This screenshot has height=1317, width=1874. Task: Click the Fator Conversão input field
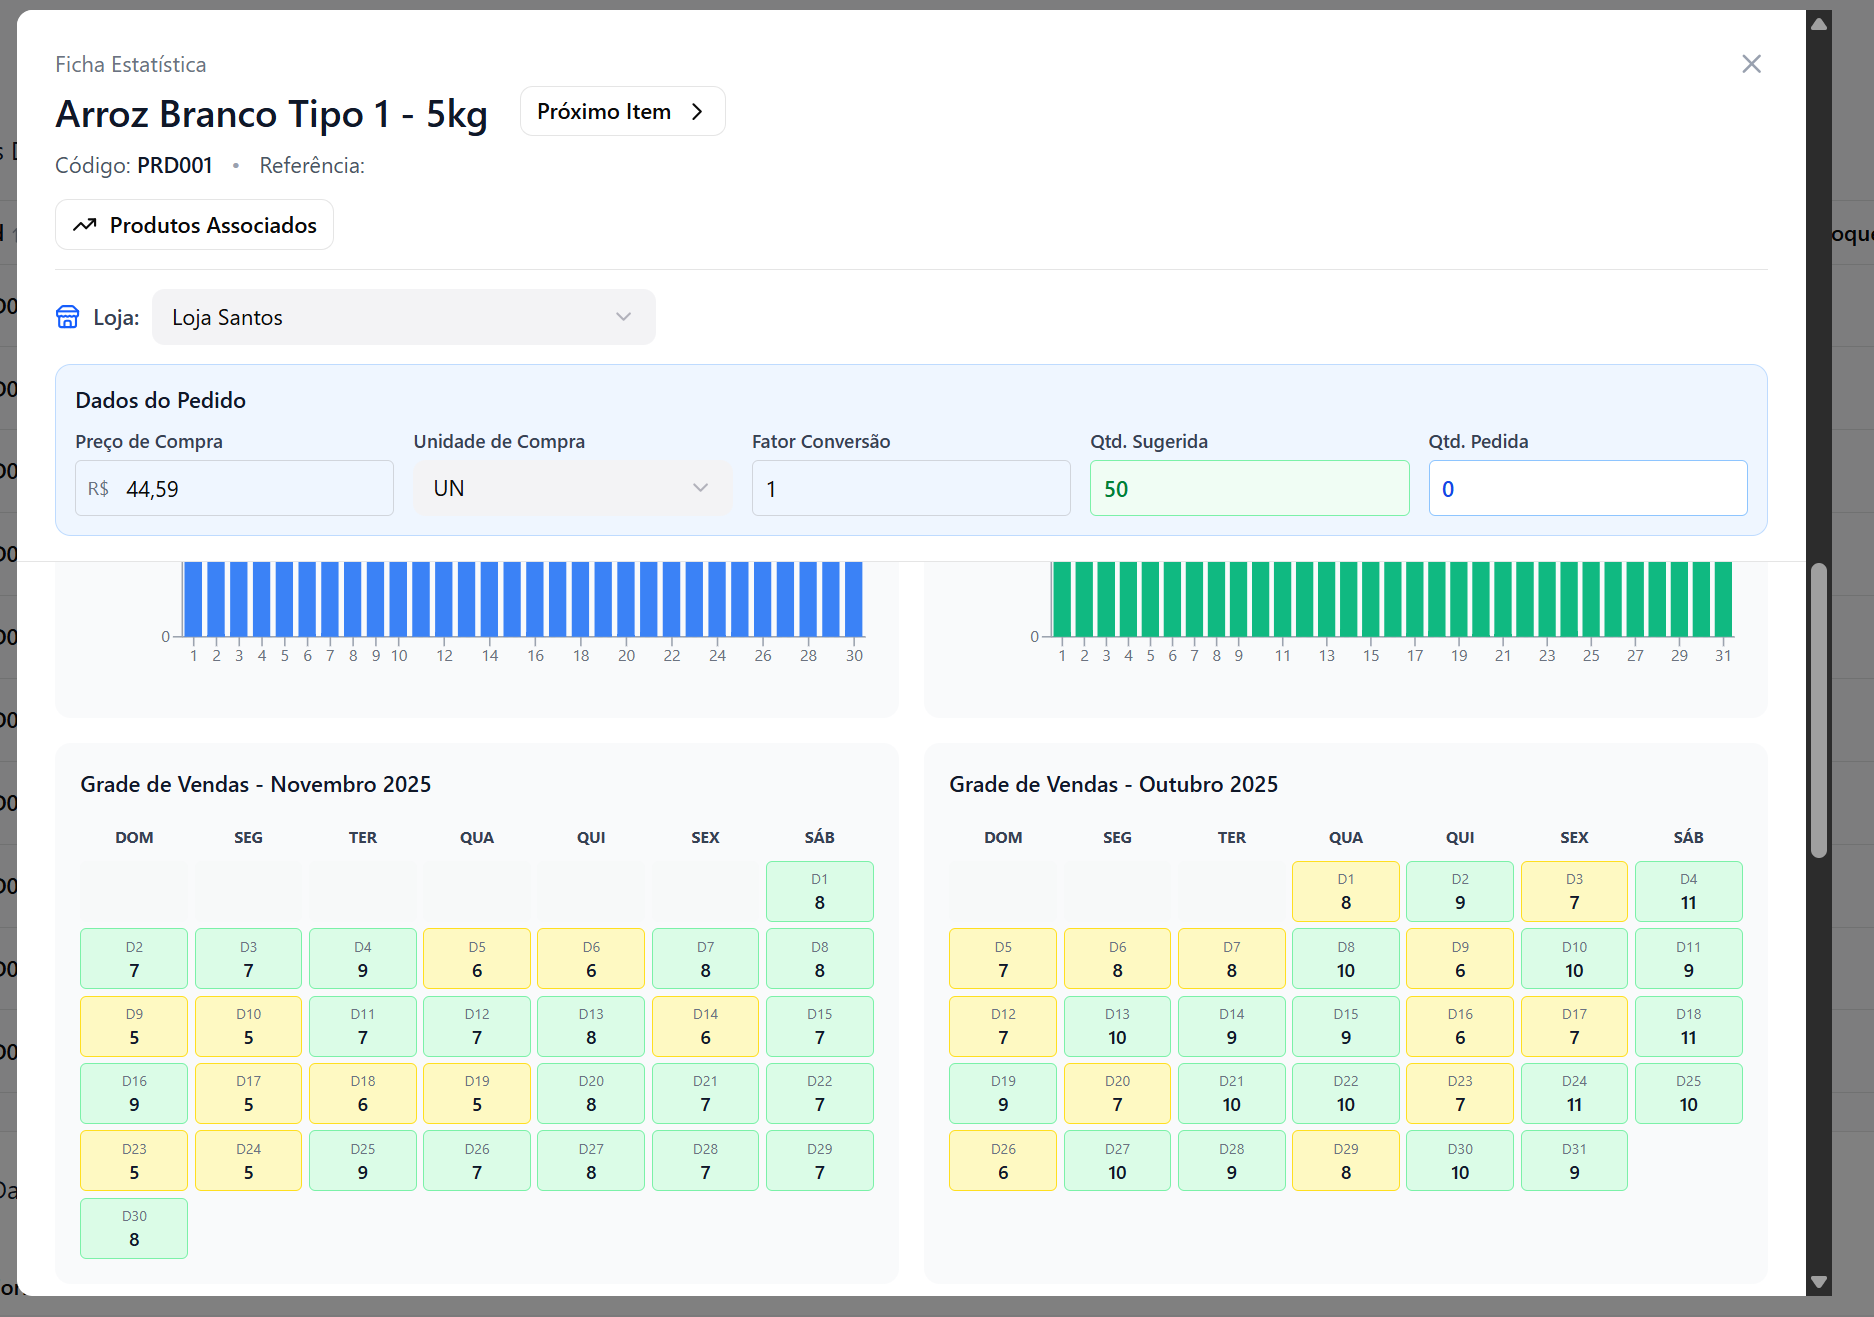[910, 488]
